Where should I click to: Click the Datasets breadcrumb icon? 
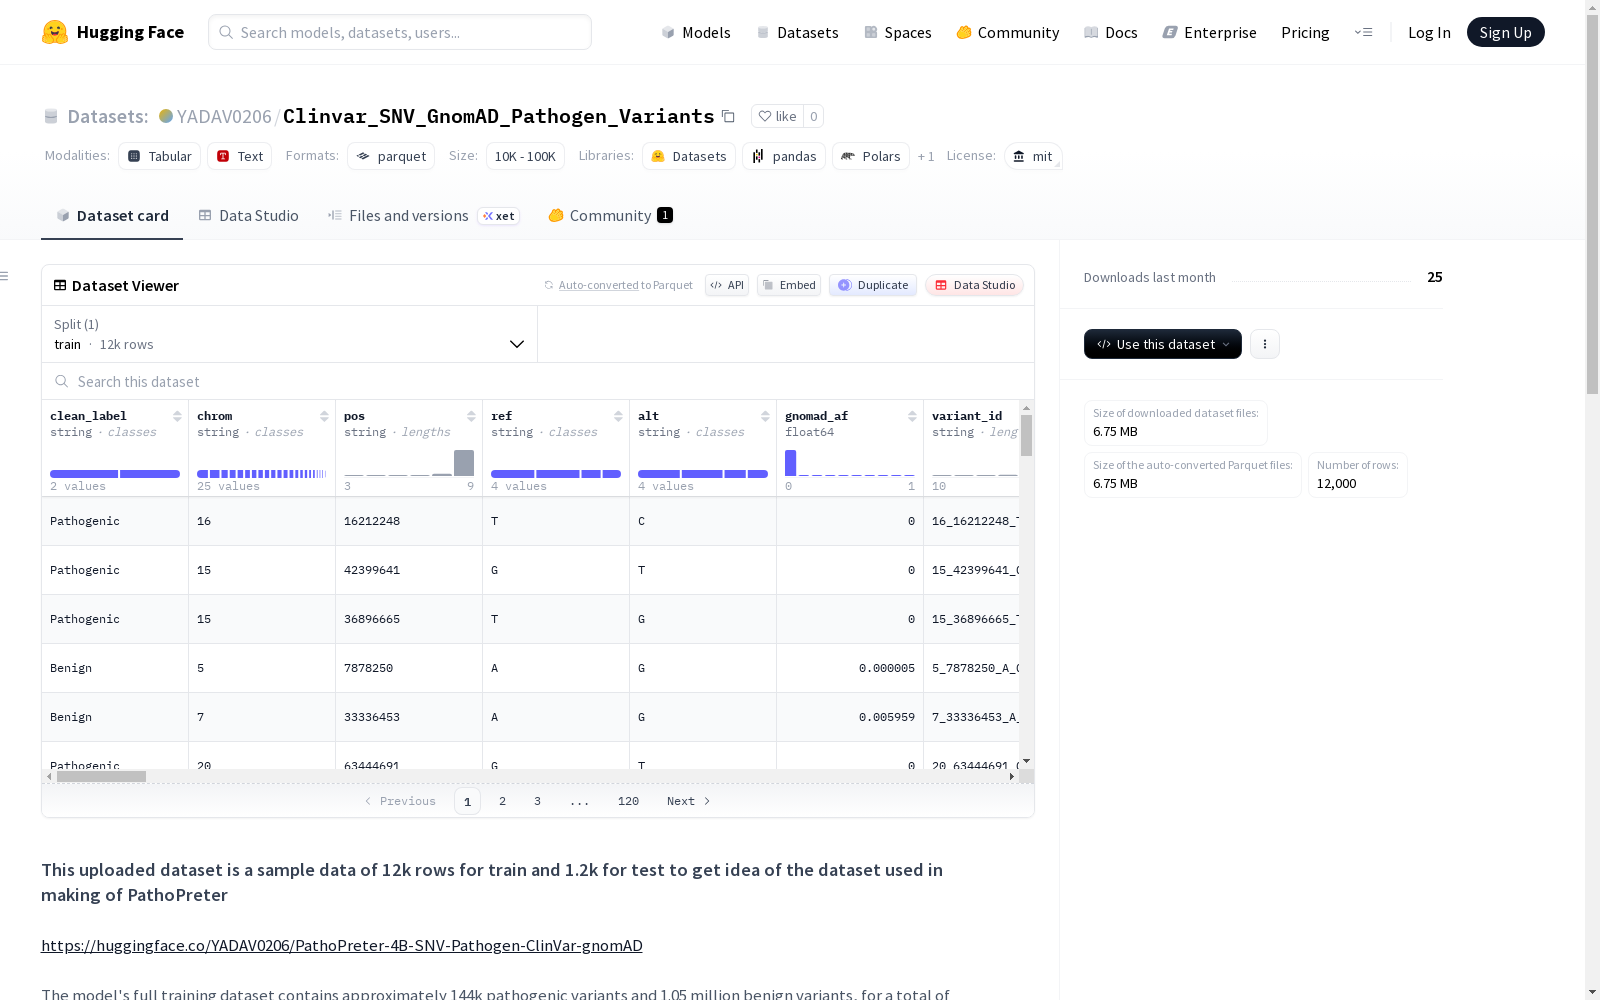[x=51, y=117]
